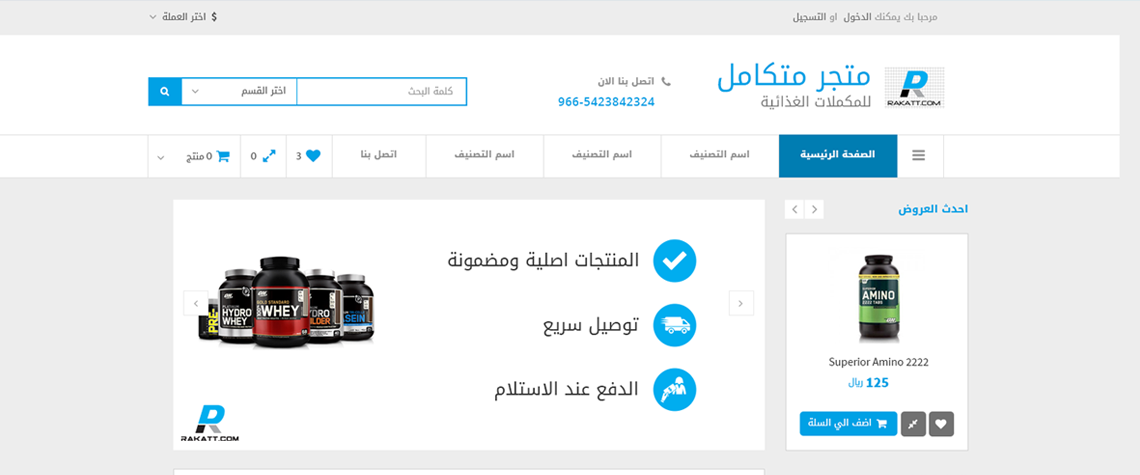The image size is (1140, 475).
Task: Click the blue search magnifier button
Action: 164,92
